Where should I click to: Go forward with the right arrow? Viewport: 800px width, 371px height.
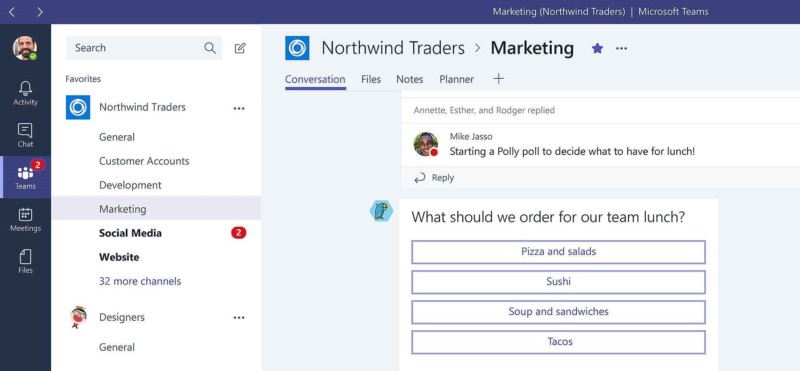[x=40, y=12]
